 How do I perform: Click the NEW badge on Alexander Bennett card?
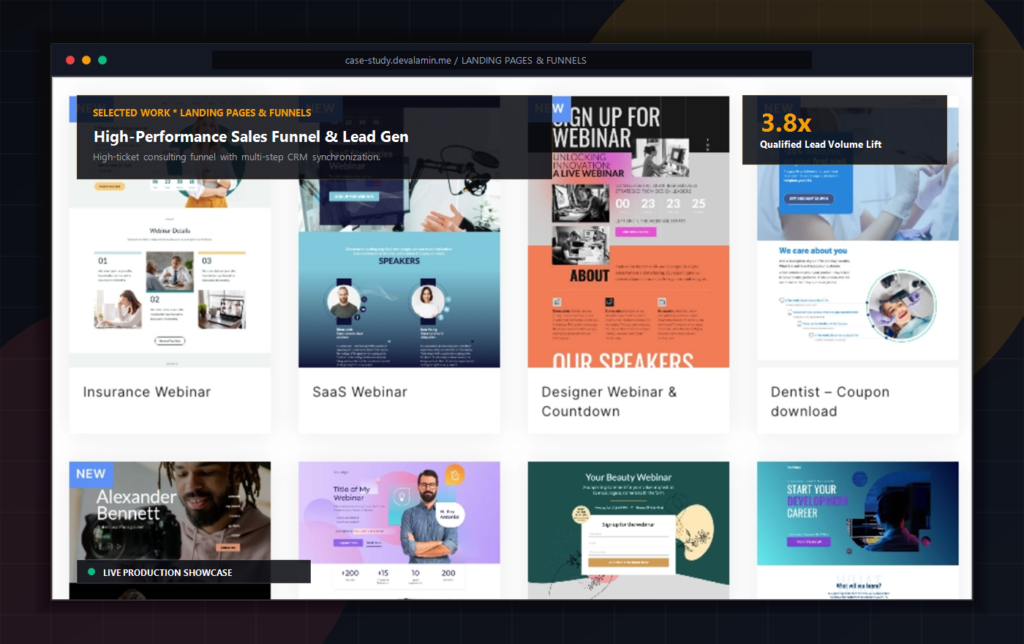point(91,474)
